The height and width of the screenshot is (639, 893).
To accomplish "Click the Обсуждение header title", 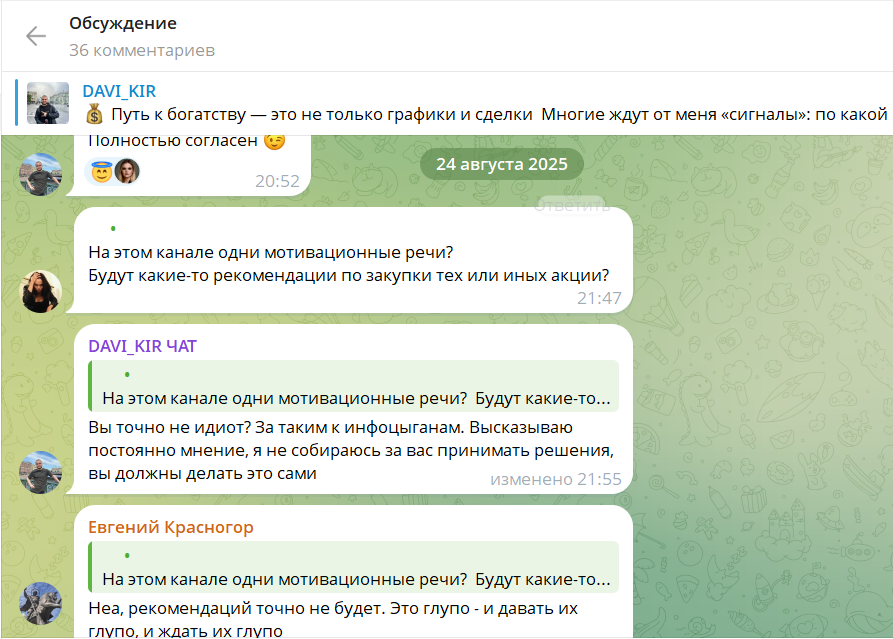I will pyautogui.click(x=123, y=23).
